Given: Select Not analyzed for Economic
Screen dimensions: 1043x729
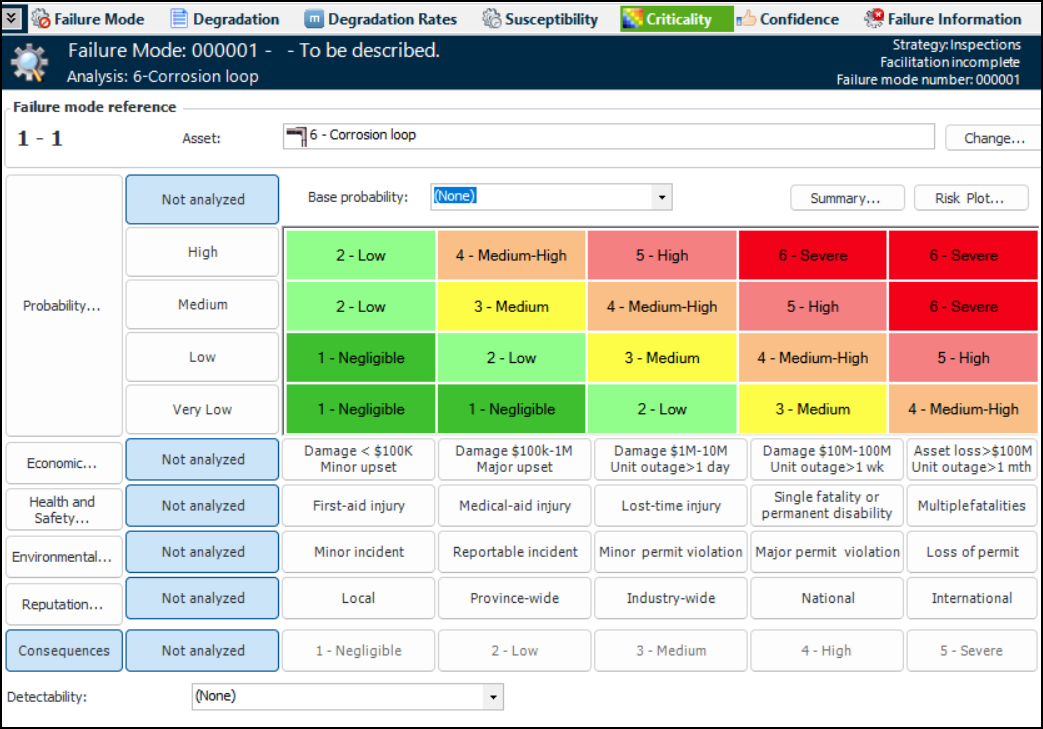Looking at the screenshot, I should click(202, 460).
